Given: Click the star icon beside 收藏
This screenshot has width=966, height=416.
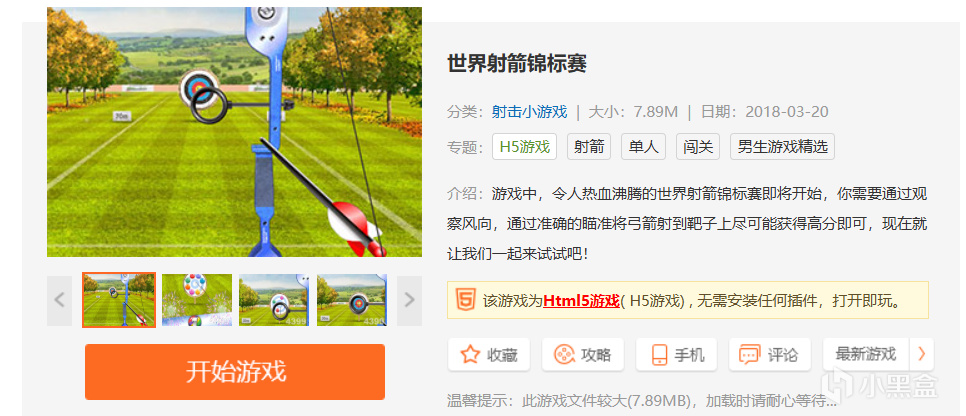Looking at the screenshot, I should pyautogui.click(x=470, y=354).
